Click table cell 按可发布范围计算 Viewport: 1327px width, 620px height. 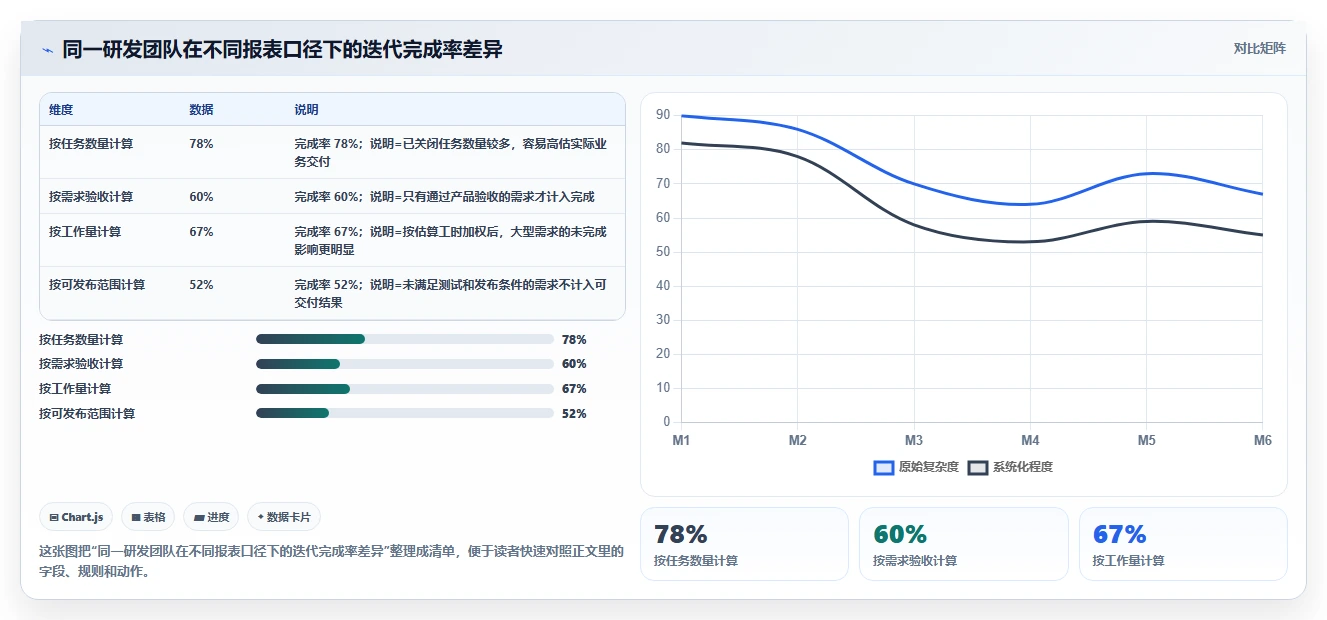(97, 285)
